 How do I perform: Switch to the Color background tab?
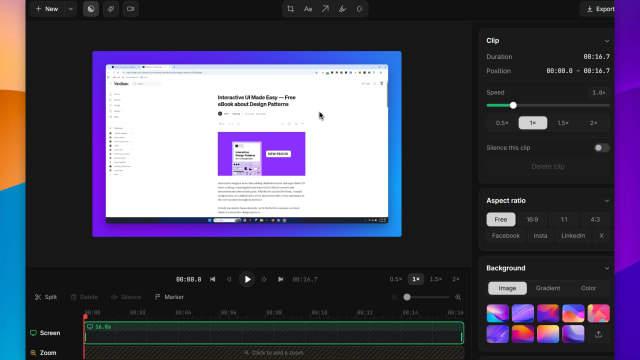pos(588,288)
